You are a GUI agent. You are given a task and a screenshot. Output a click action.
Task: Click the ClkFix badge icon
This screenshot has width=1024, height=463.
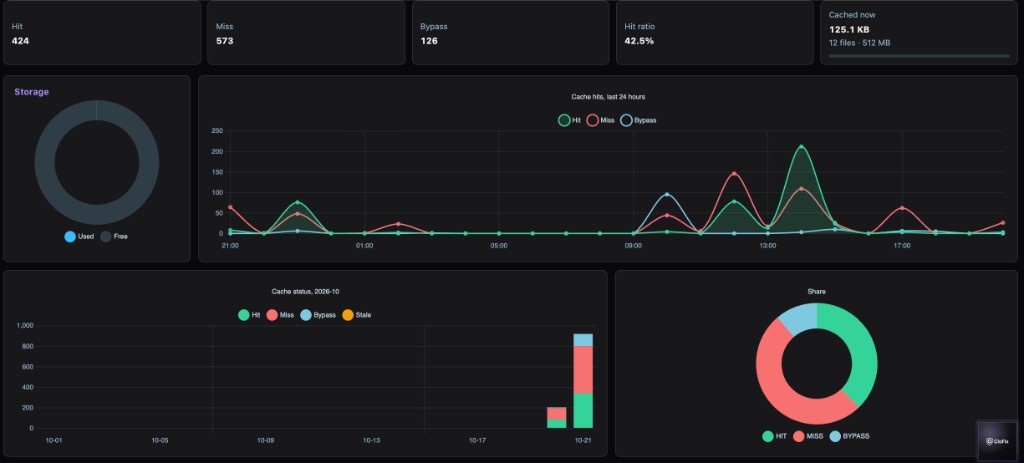pyautogui.click(x=997, y=441)
